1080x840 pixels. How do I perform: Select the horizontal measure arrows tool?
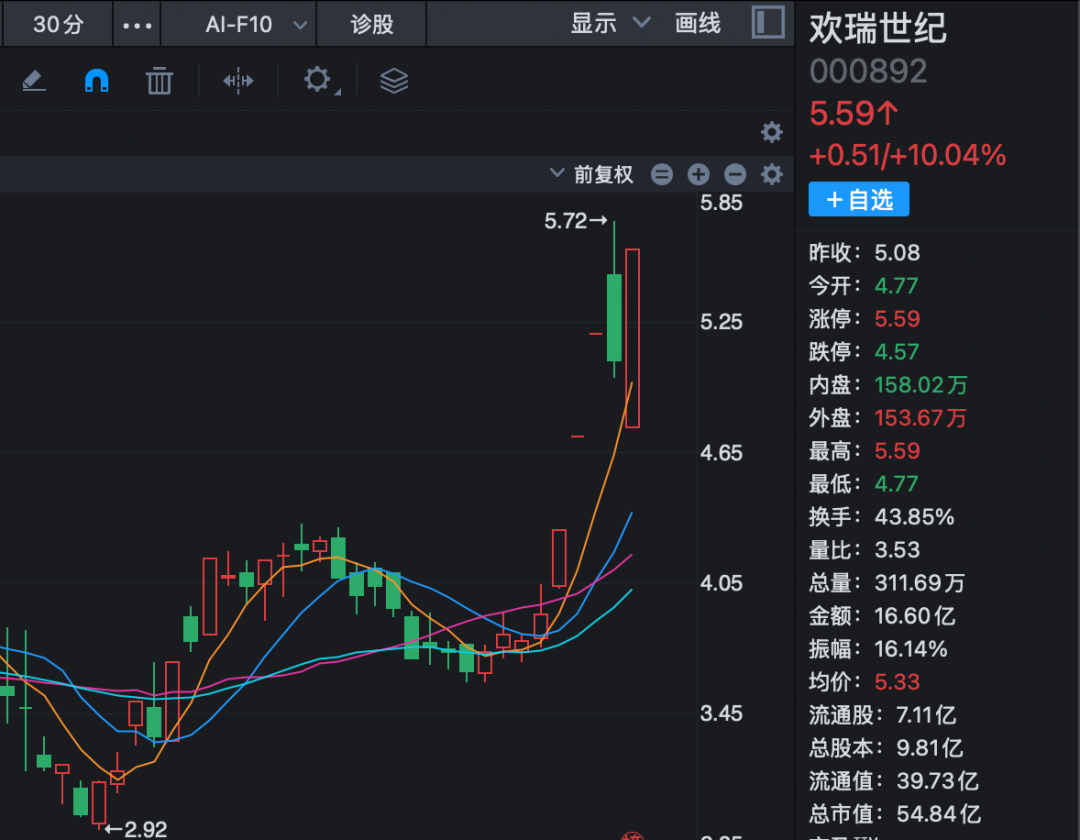(238, 81)
